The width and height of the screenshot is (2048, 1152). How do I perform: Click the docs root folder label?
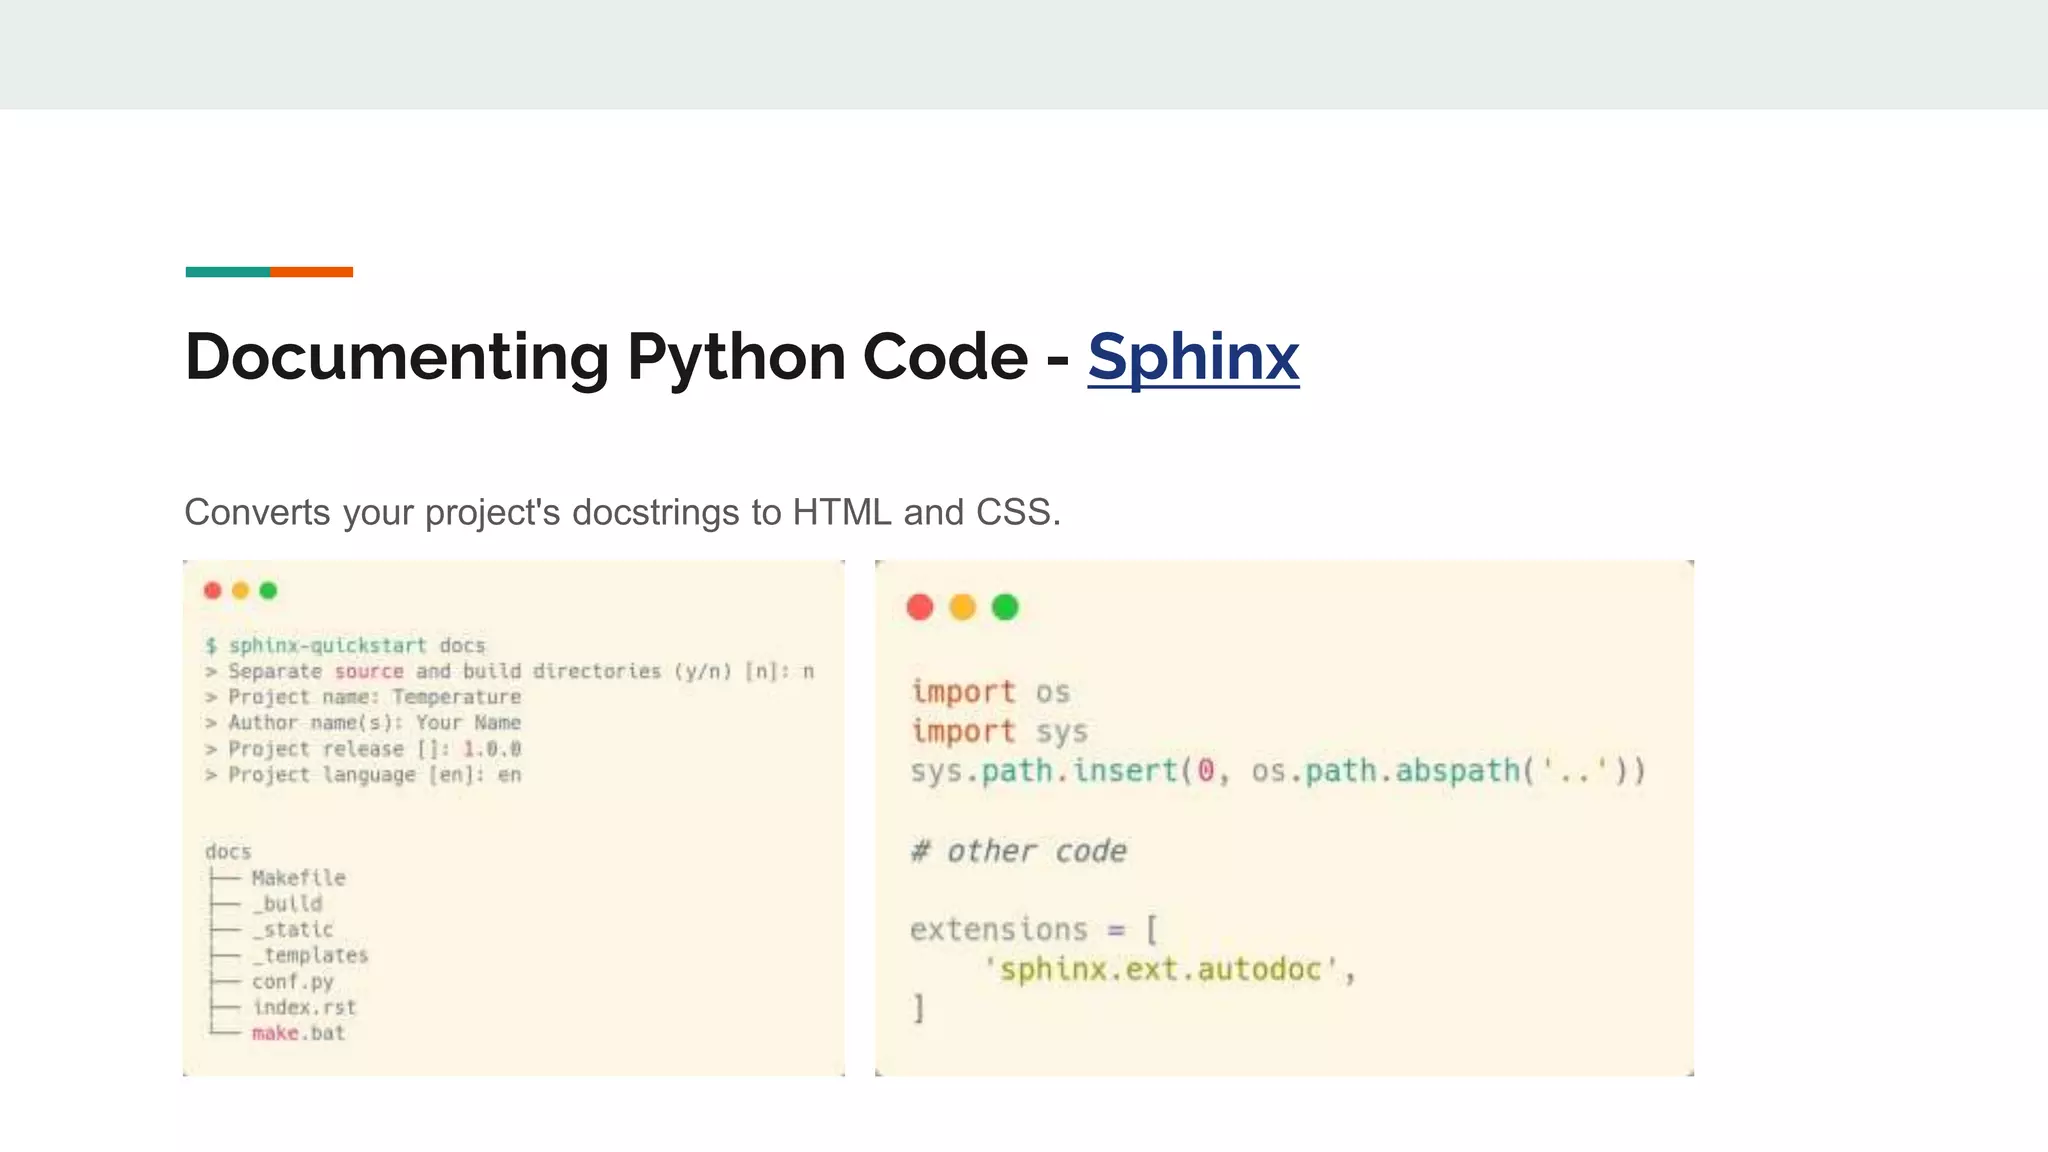228,852
